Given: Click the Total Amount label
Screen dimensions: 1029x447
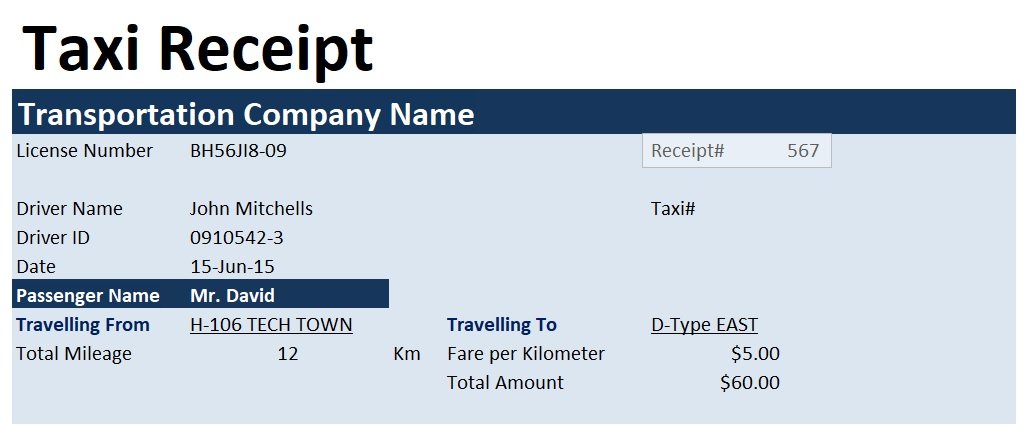Looking at the screenshot, I should (505, 383).
